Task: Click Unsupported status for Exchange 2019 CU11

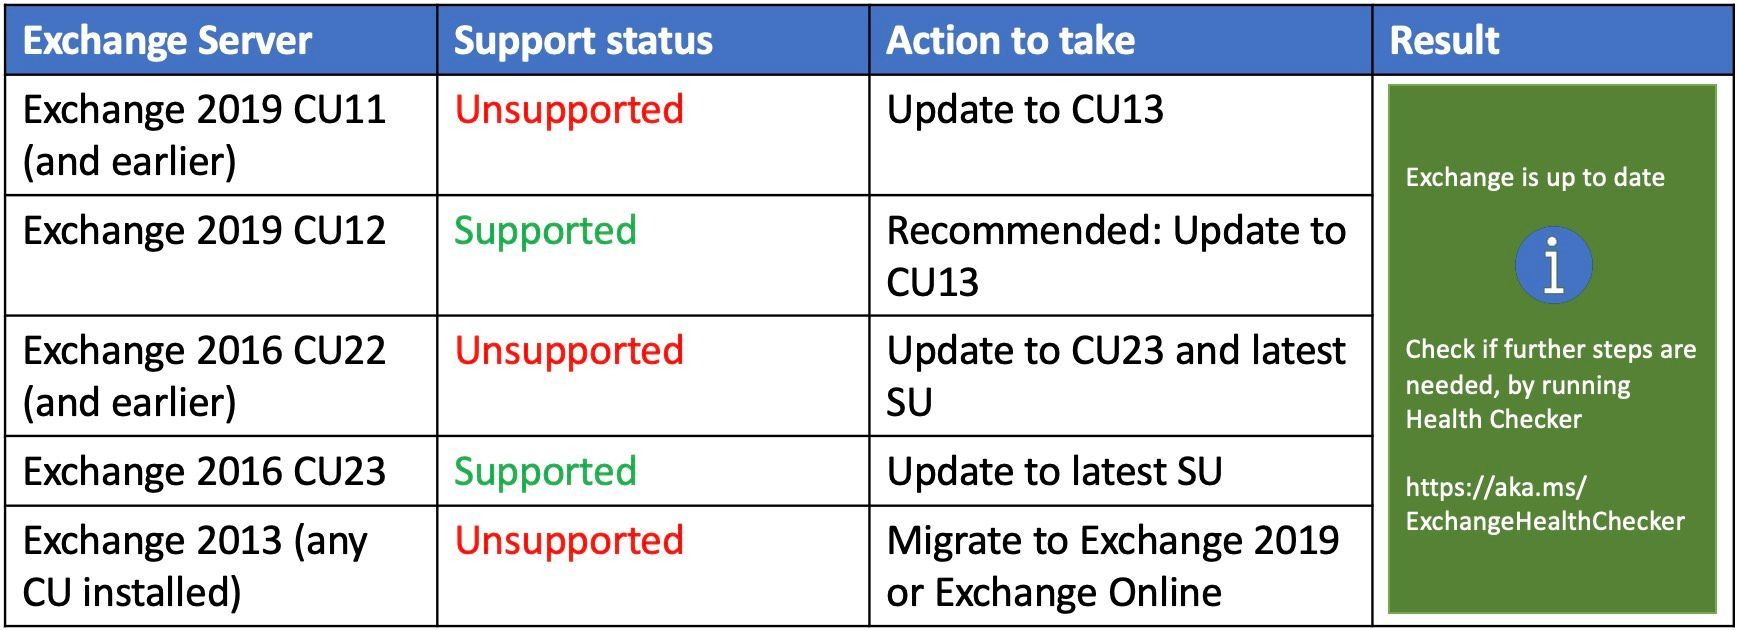Action: [x=569, y=110]
